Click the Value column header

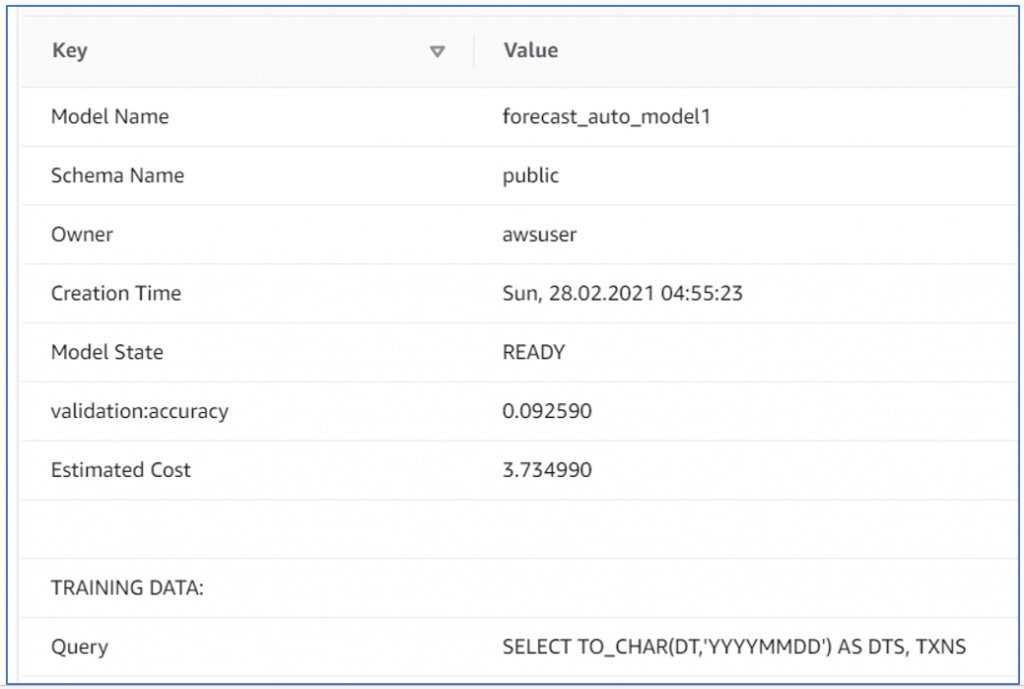(530, 50)
